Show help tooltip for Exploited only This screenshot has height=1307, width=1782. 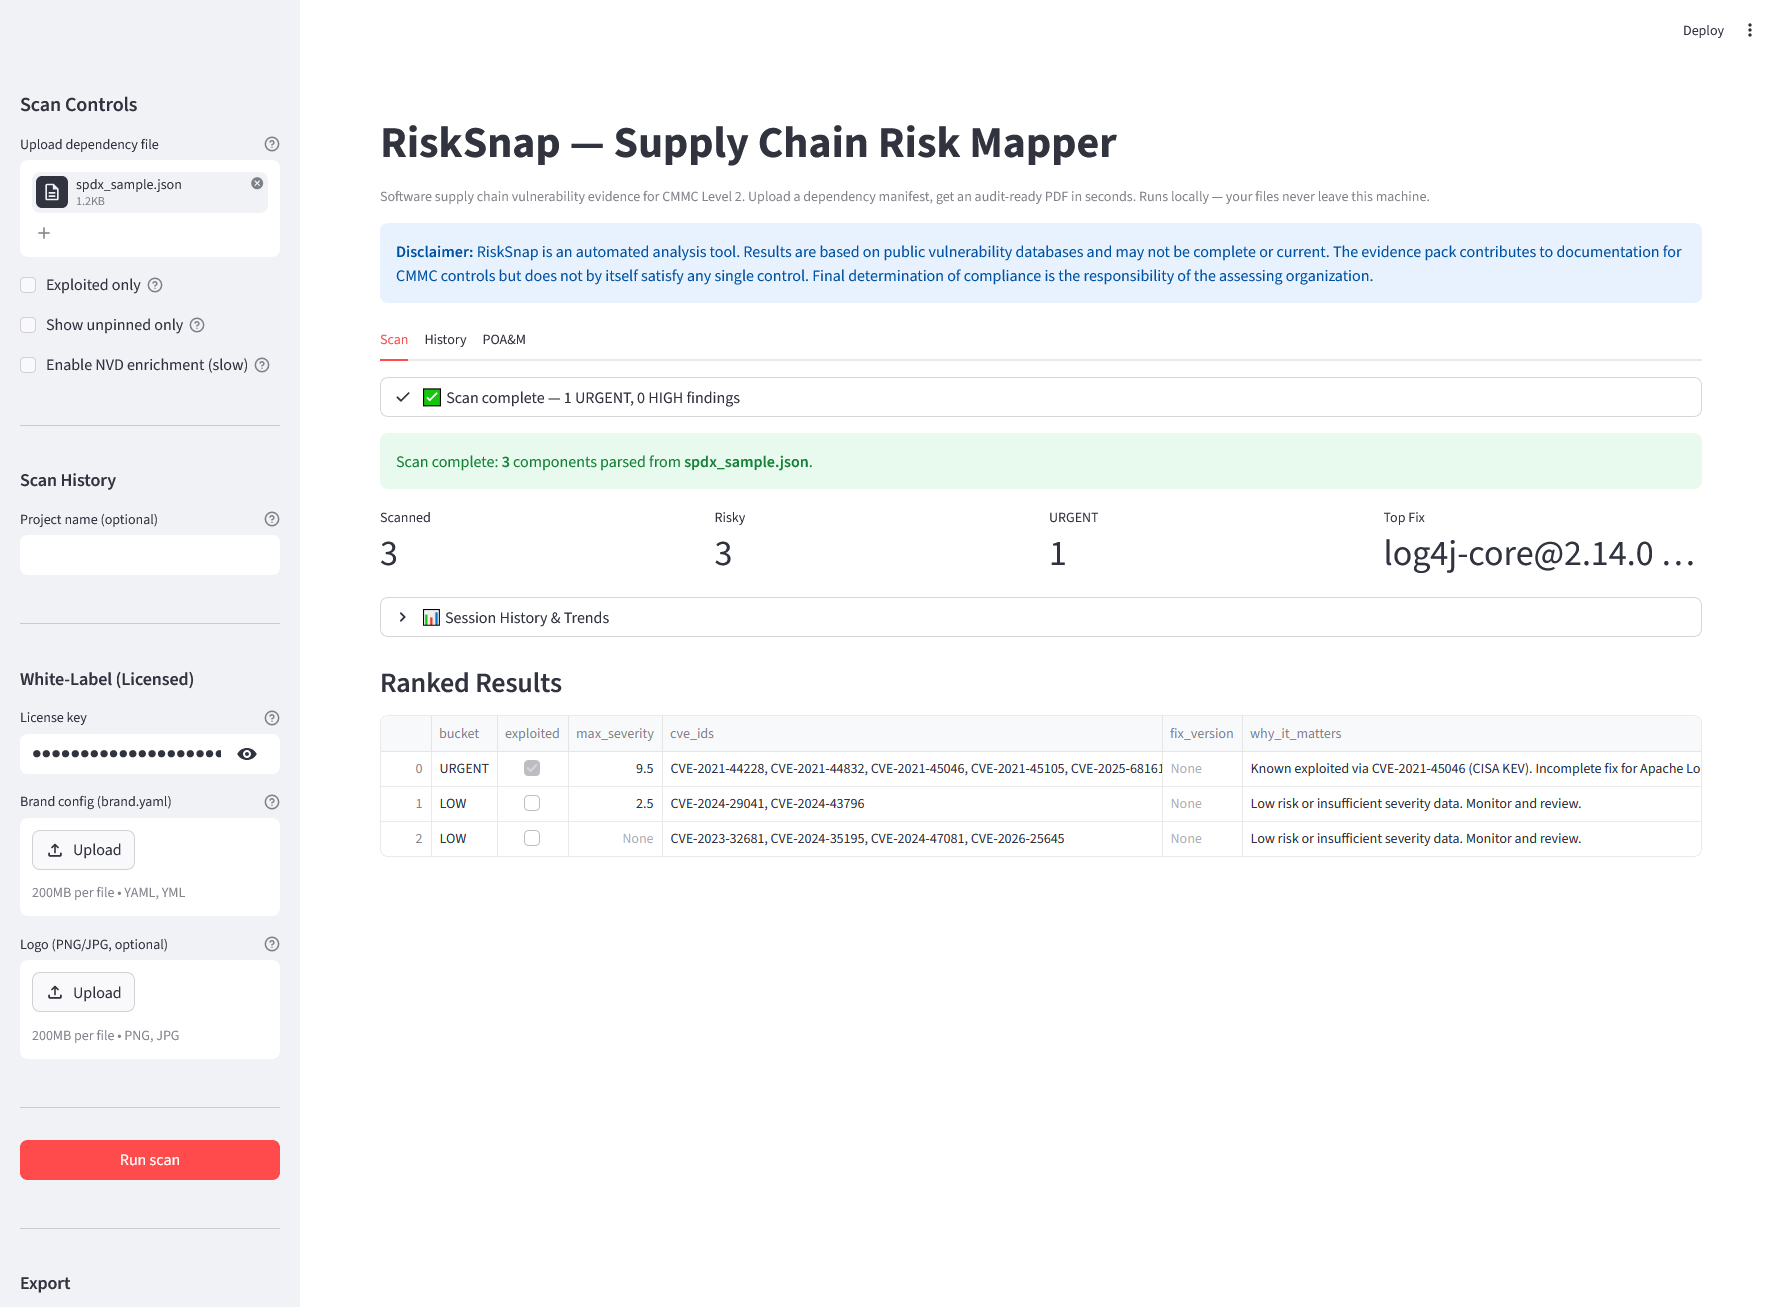pyautogui.click(x=155, y=285)
